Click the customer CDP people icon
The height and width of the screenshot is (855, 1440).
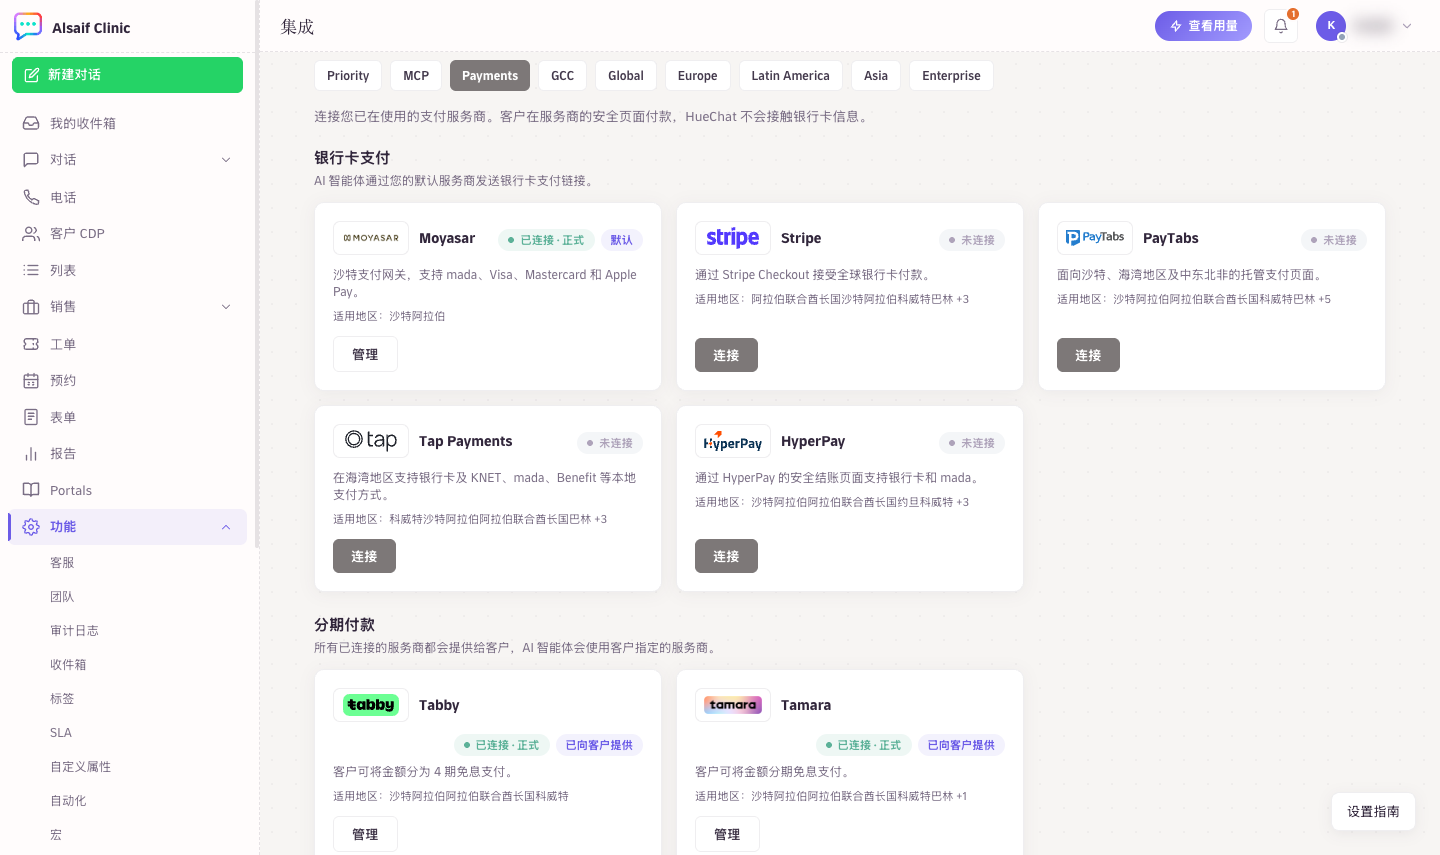coord(31,233)
